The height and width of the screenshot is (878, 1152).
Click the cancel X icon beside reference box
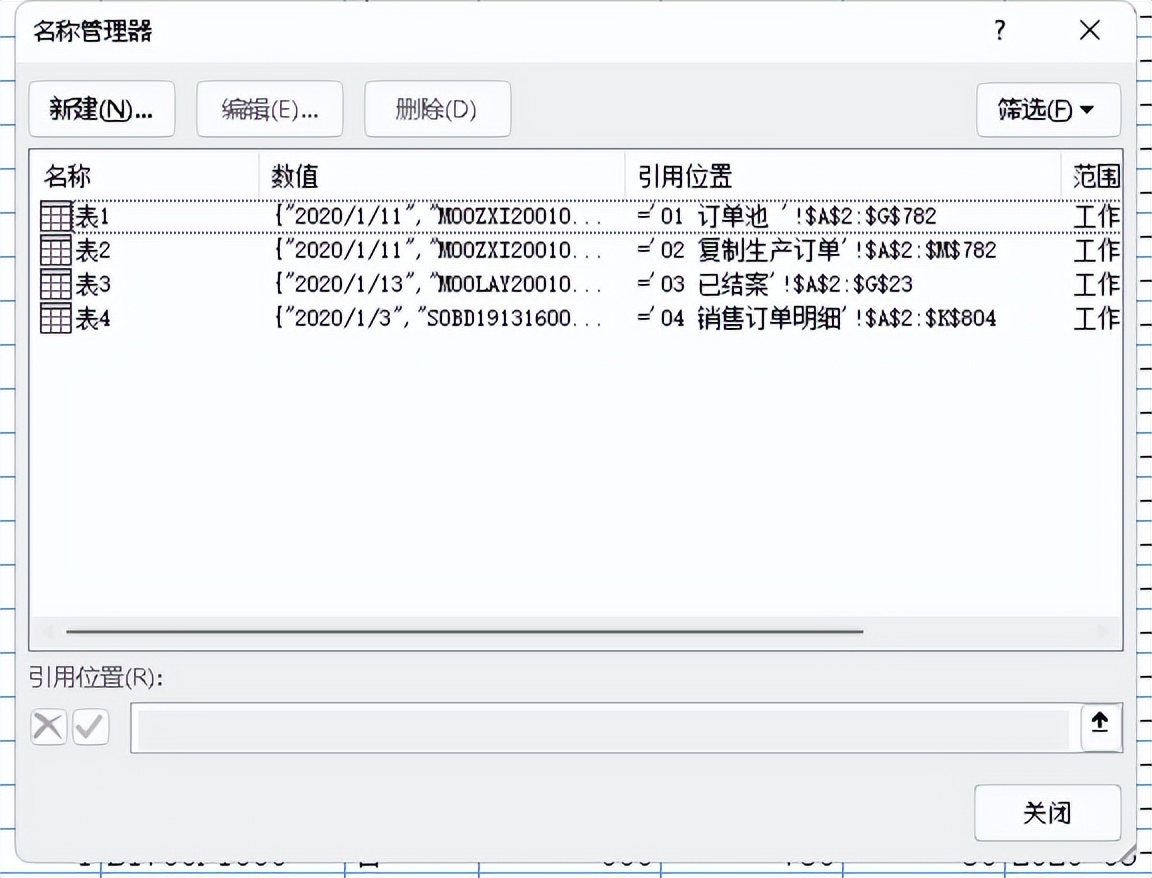(x=48, y=727)
